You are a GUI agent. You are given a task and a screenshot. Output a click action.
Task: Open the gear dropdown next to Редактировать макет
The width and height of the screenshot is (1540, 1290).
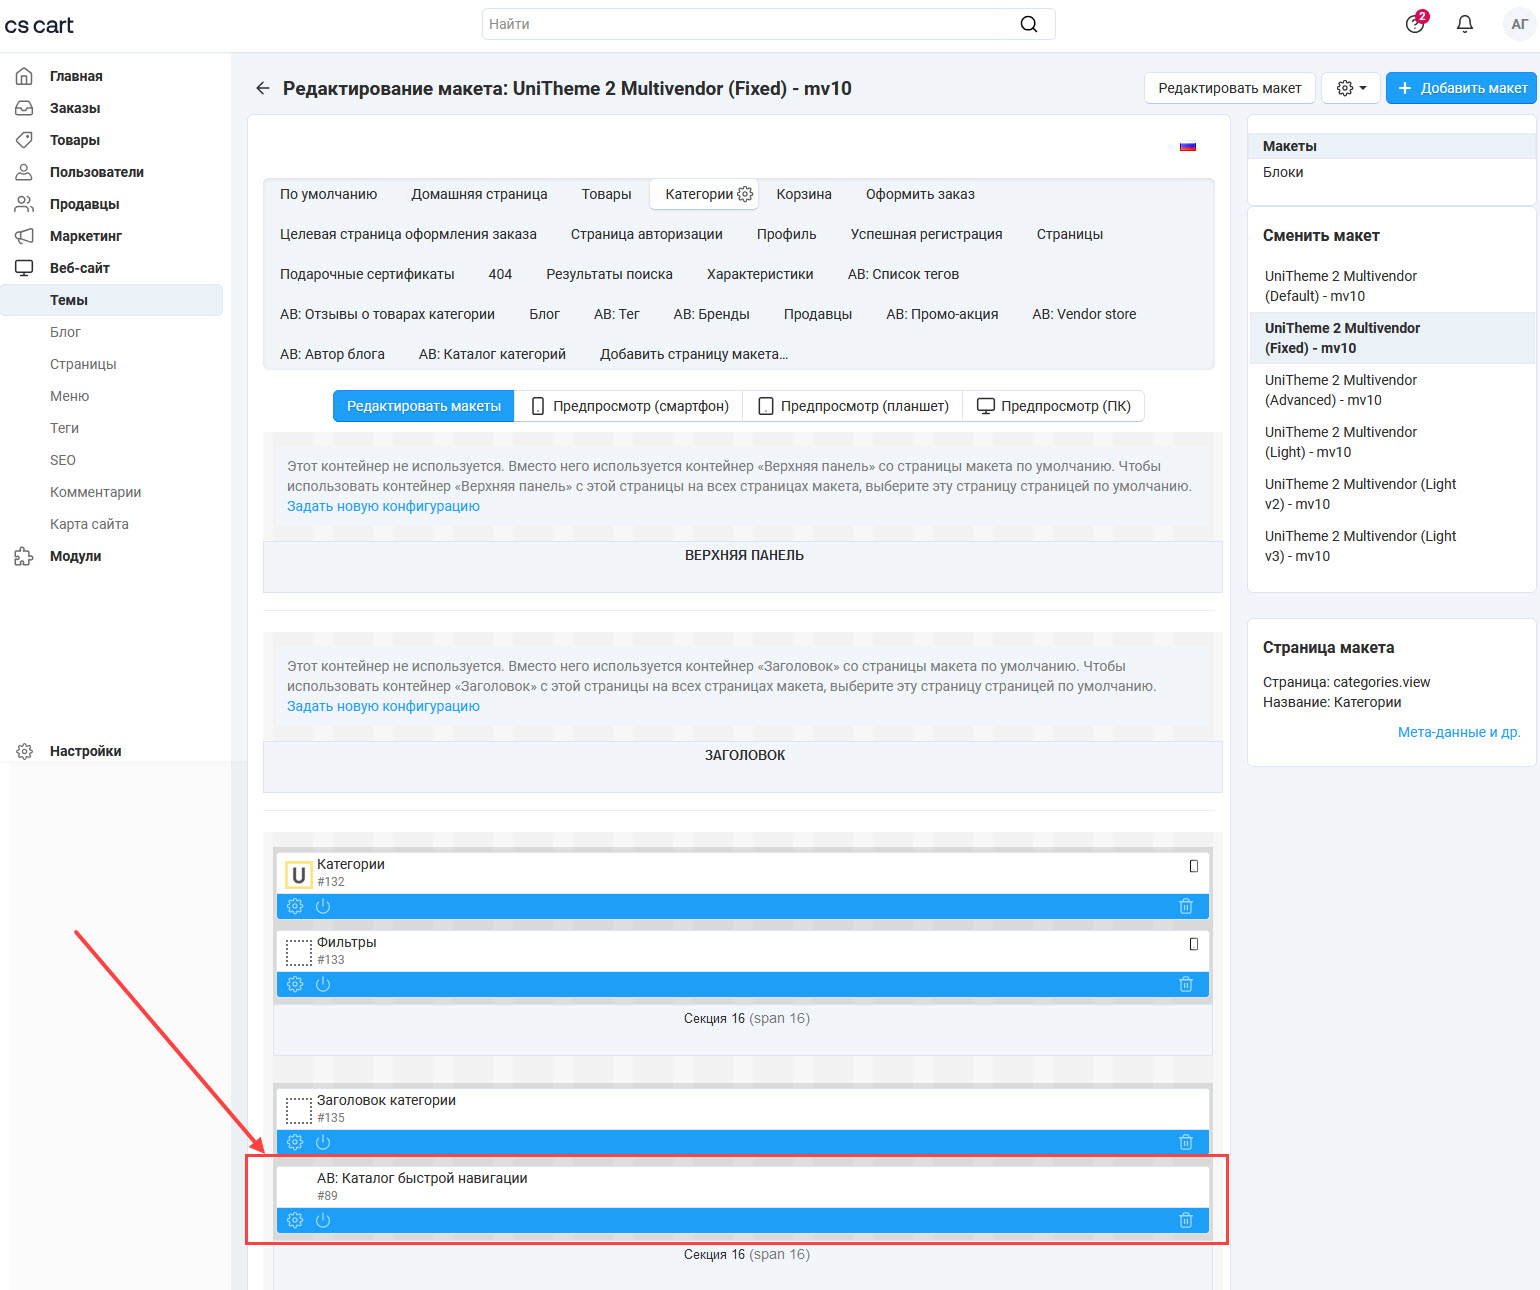1351,88
